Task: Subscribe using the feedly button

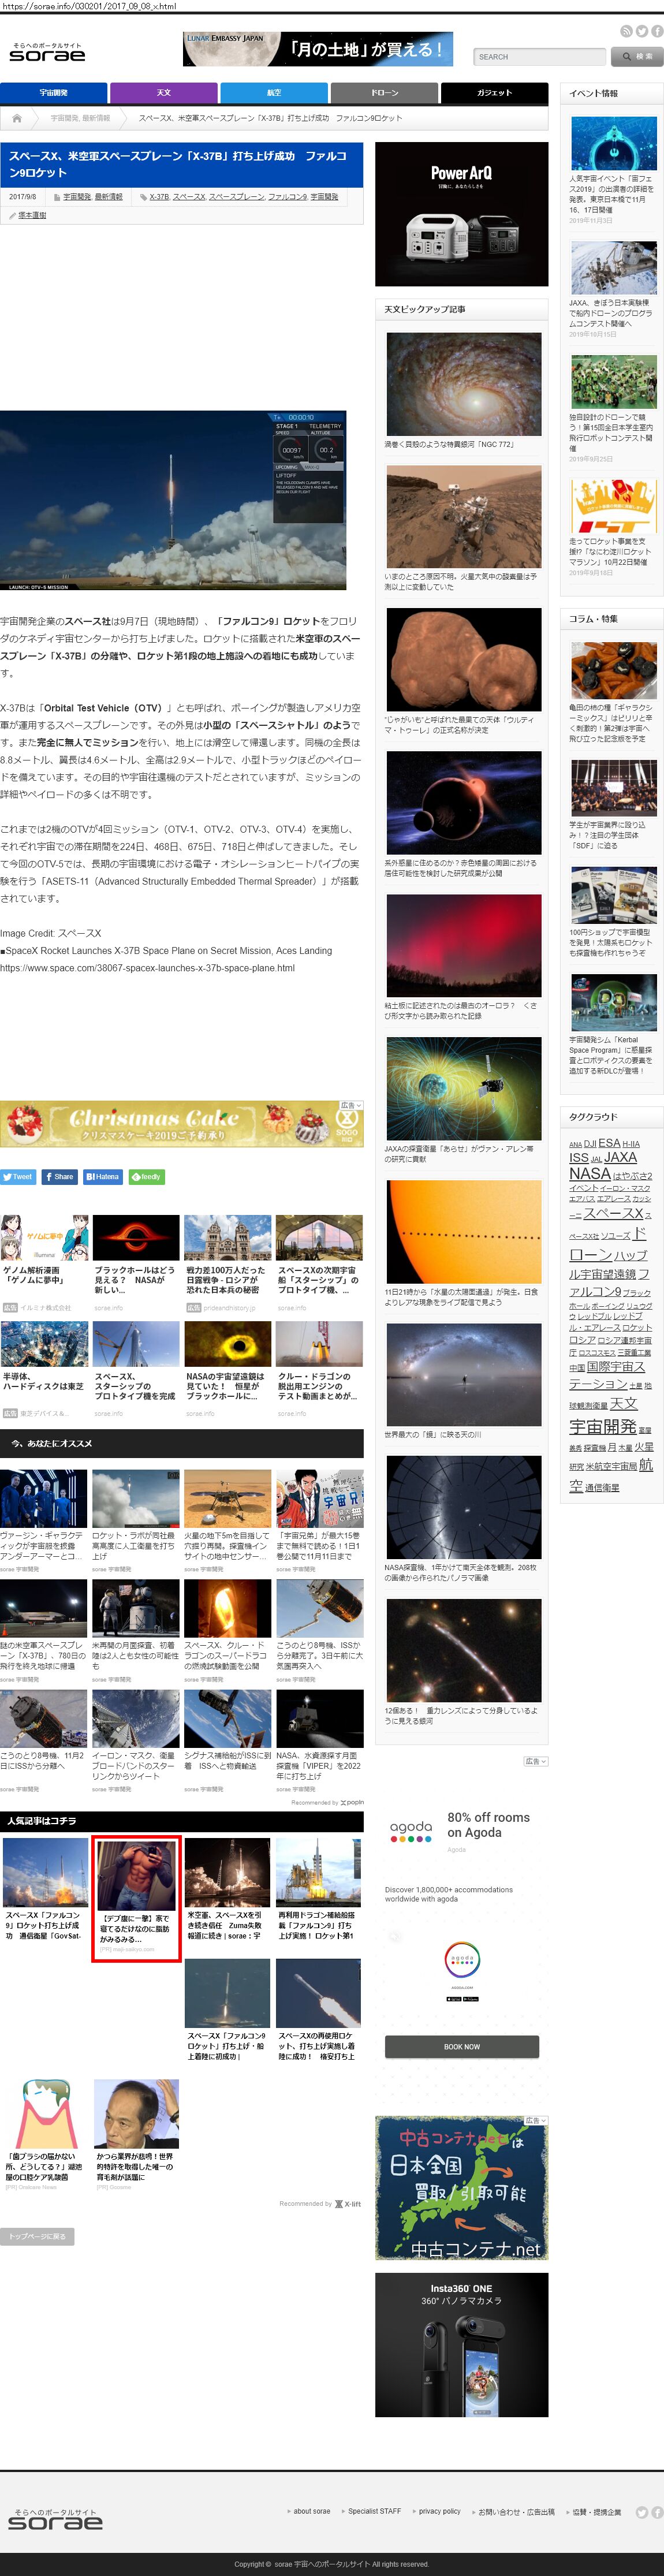Action: (x=146, y=1176)
